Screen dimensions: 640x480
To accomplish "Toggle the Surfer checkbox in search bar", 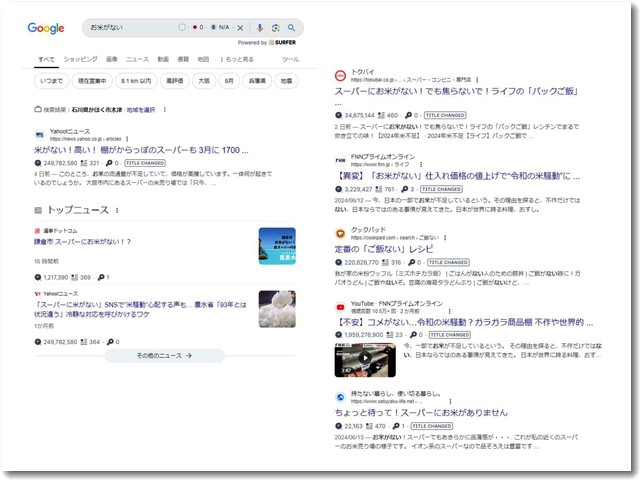I will pos(182,27).
